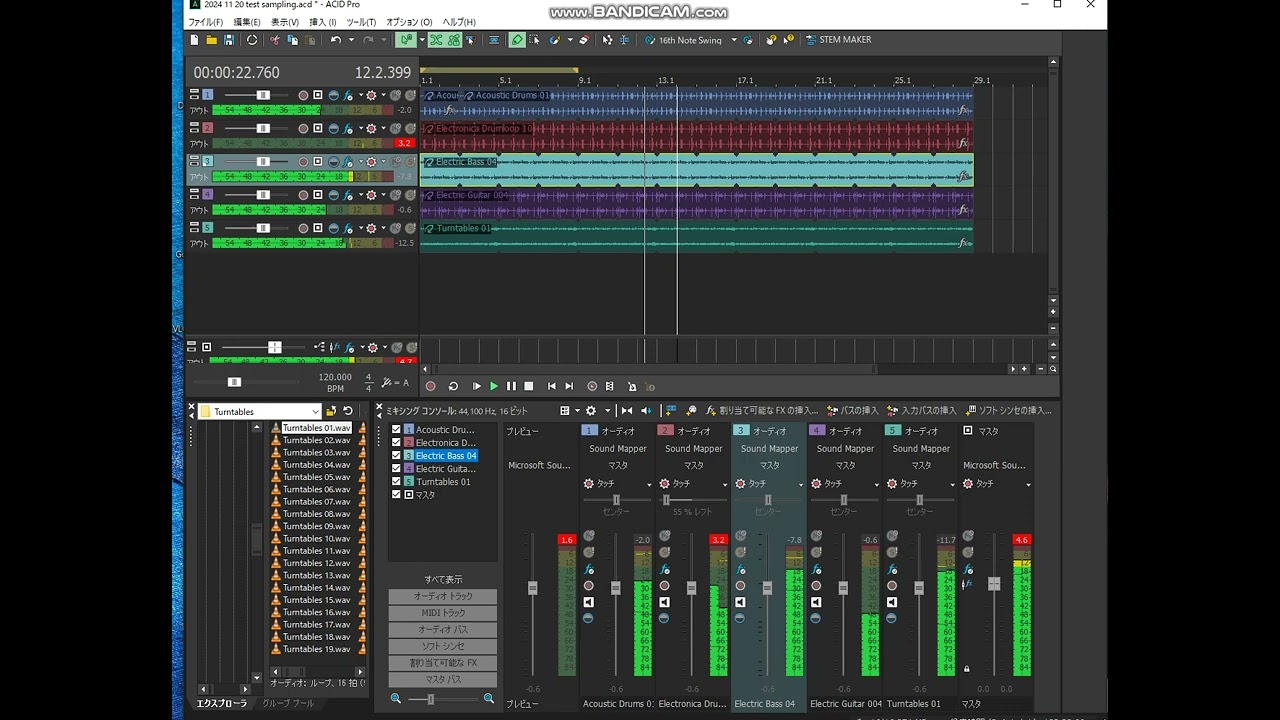Click the zoom-in magnifier below the mixer list

pyautogui.click(x=488, y=698)
